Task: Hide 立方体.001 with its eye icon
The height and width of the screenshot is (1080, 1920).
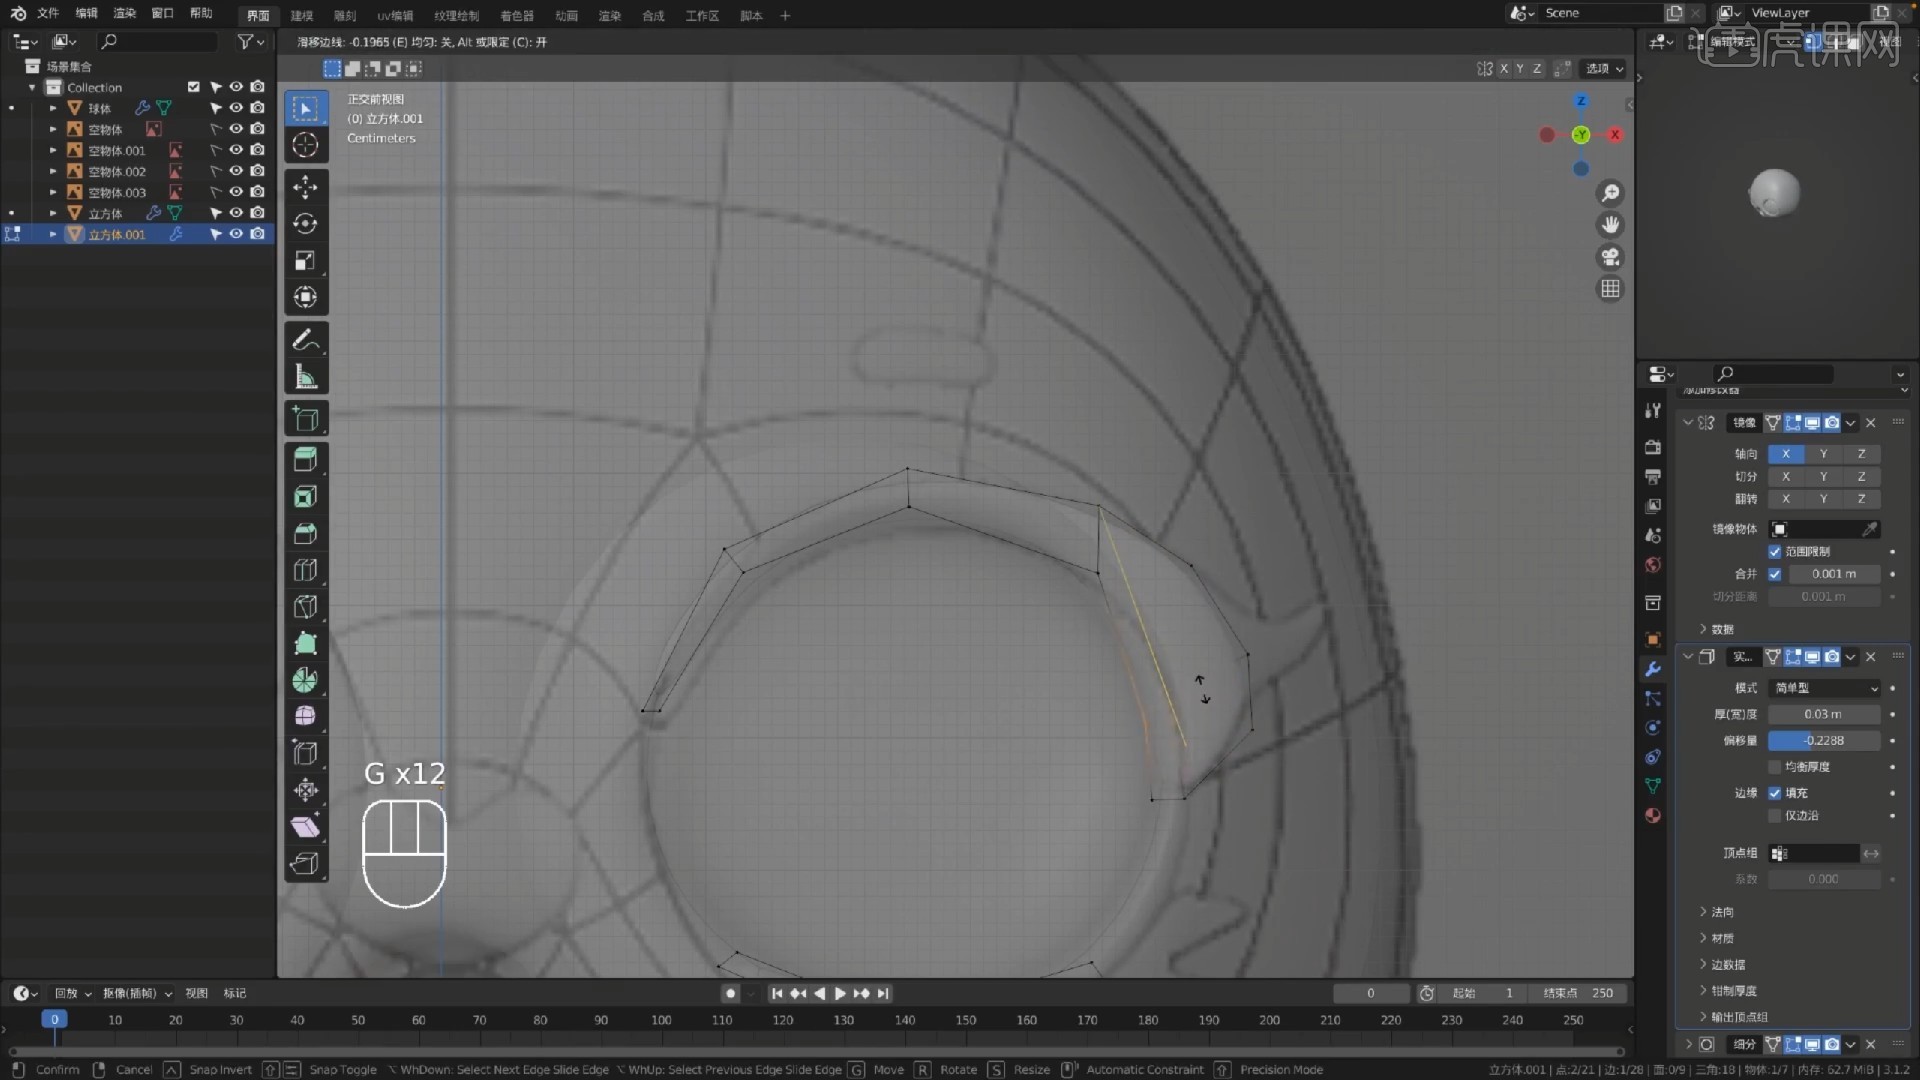Action: point(236,234)
